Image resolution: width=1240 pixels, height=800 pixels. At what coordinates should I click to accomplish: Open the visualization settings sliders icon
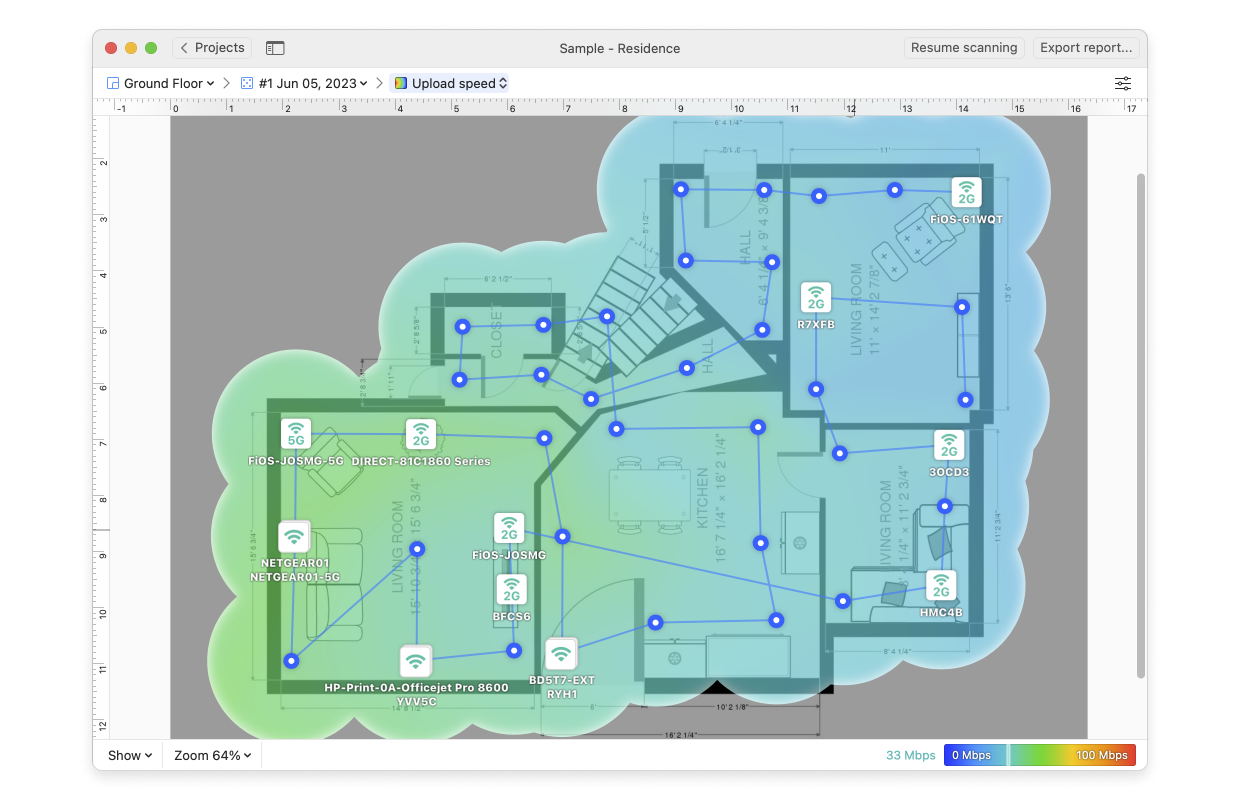1123,83
